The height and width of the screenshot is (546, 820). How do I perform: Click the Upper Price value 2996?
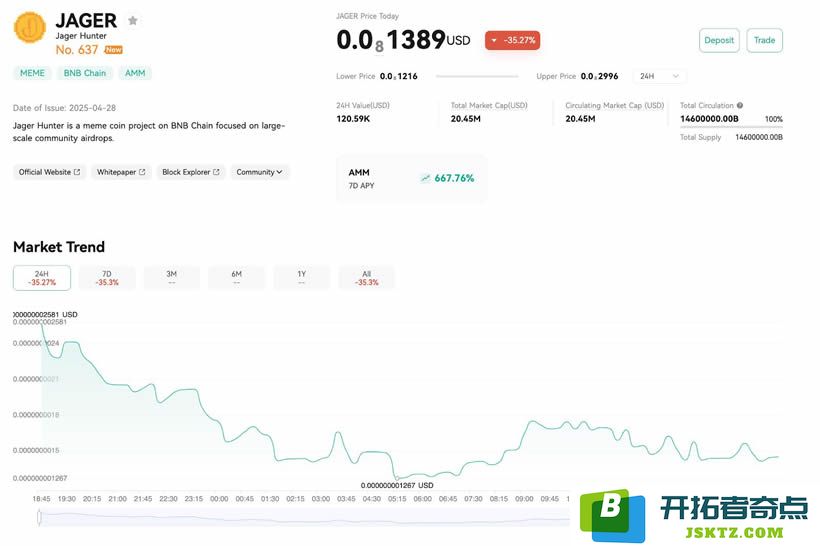[599, 76]
